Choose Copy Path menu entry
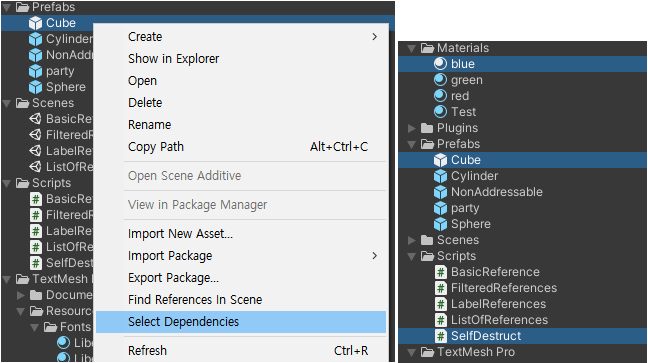The height and width of the screenshot is (363, 648). click(x=242, y=147)
